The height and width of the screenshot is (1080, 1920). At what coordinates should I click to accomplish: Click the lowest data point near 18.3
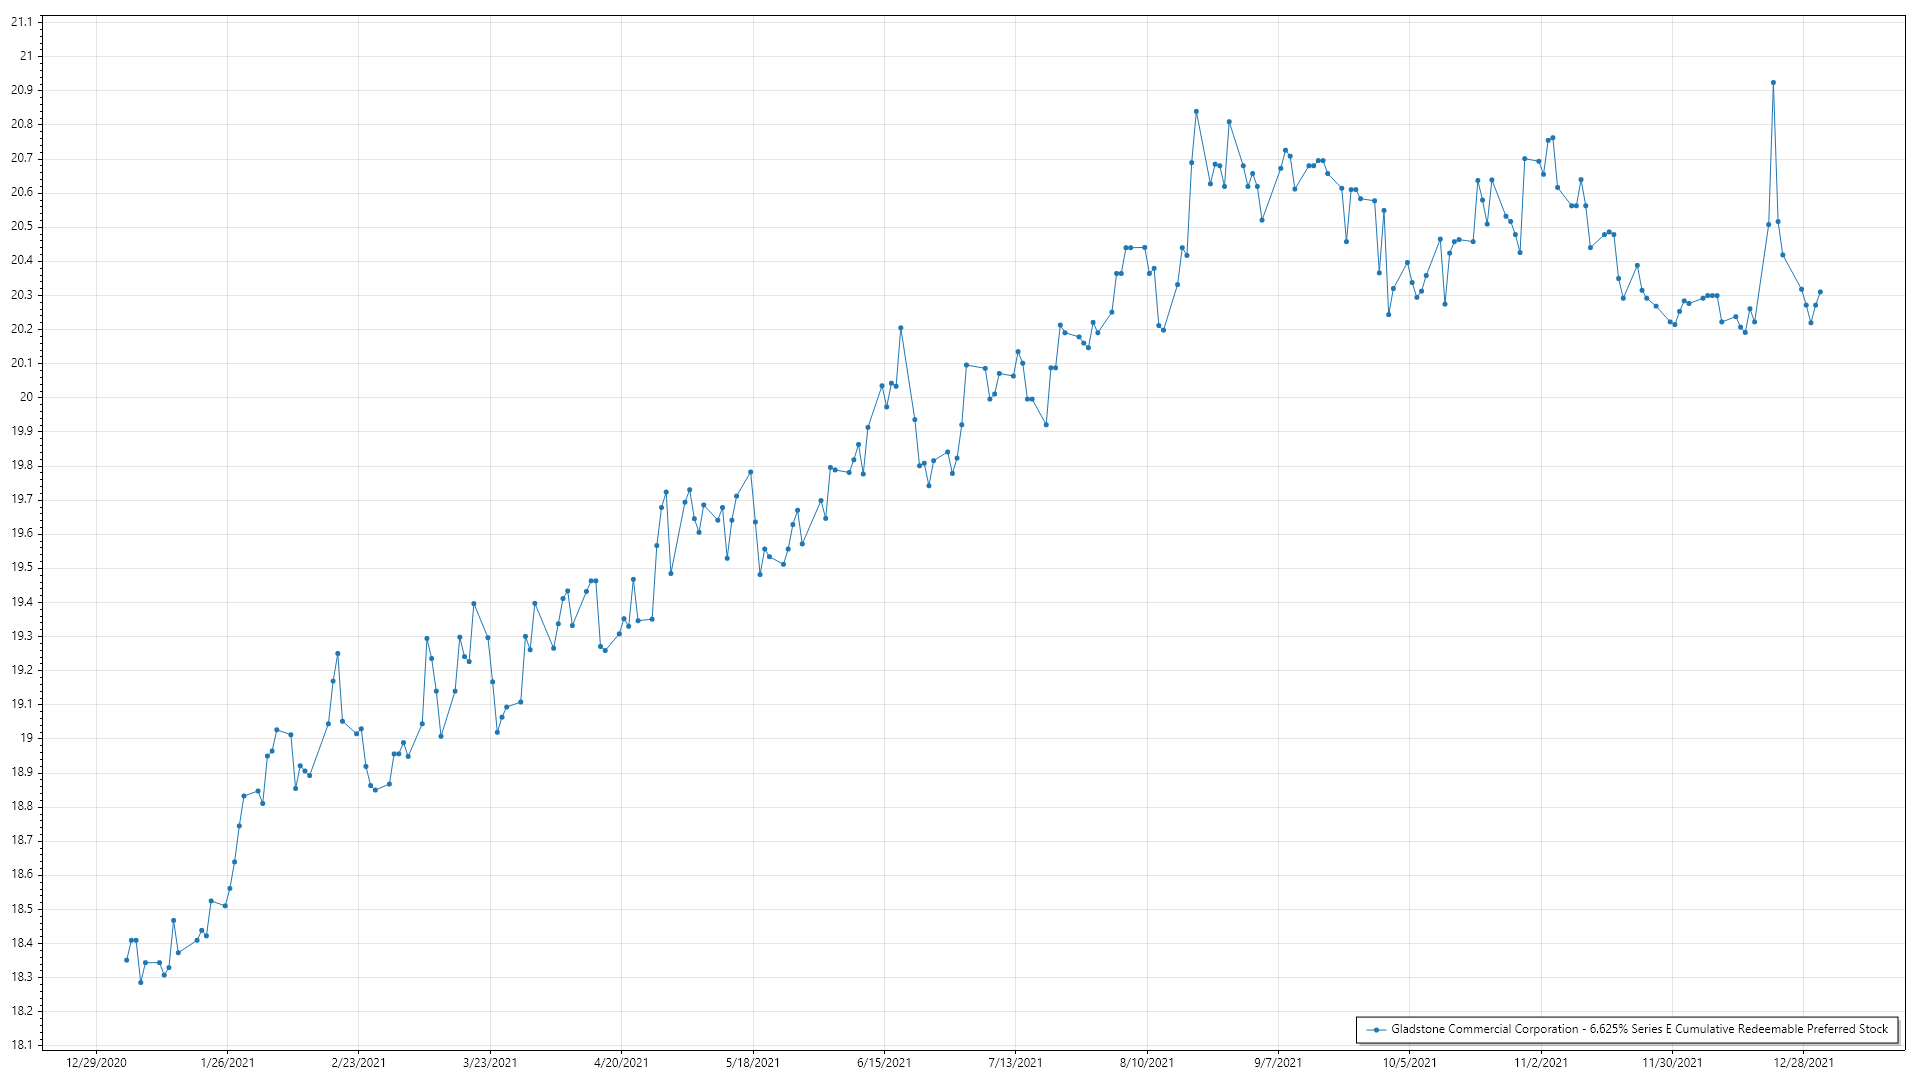point(141,982)
